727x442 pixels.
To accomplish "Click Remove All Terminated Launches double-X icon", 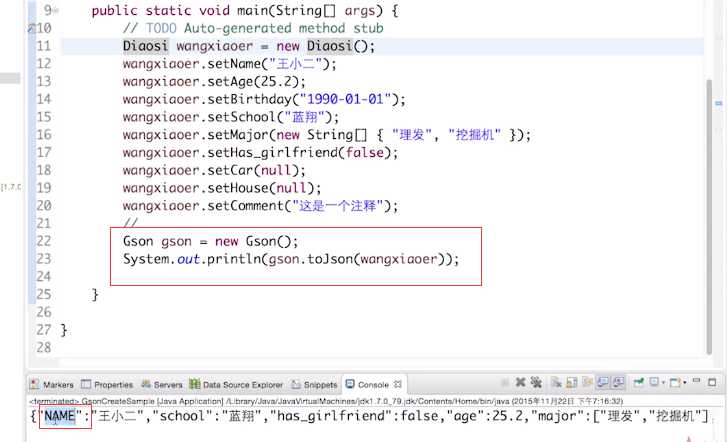I will 536,382.
